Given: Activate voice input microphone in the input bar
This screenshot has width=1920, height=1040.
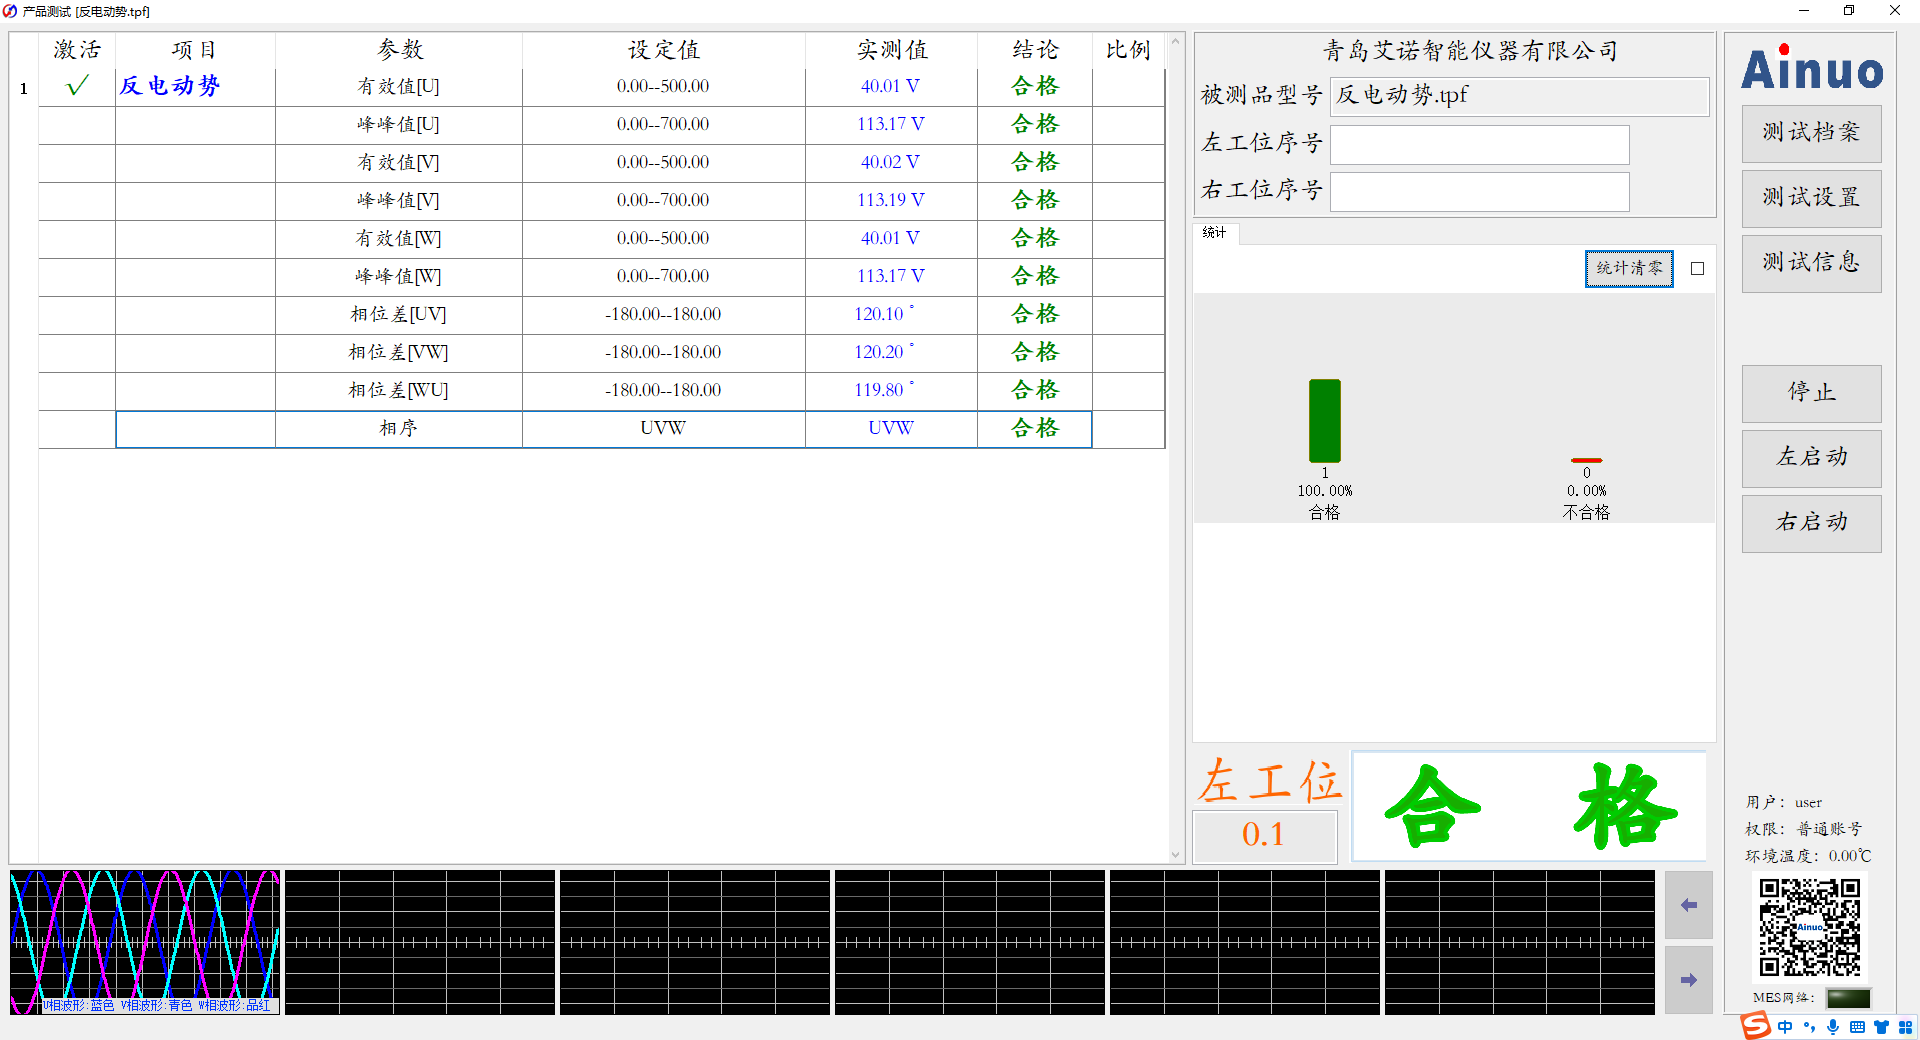Looking at the screenshot, I should click(1833, 1027).
